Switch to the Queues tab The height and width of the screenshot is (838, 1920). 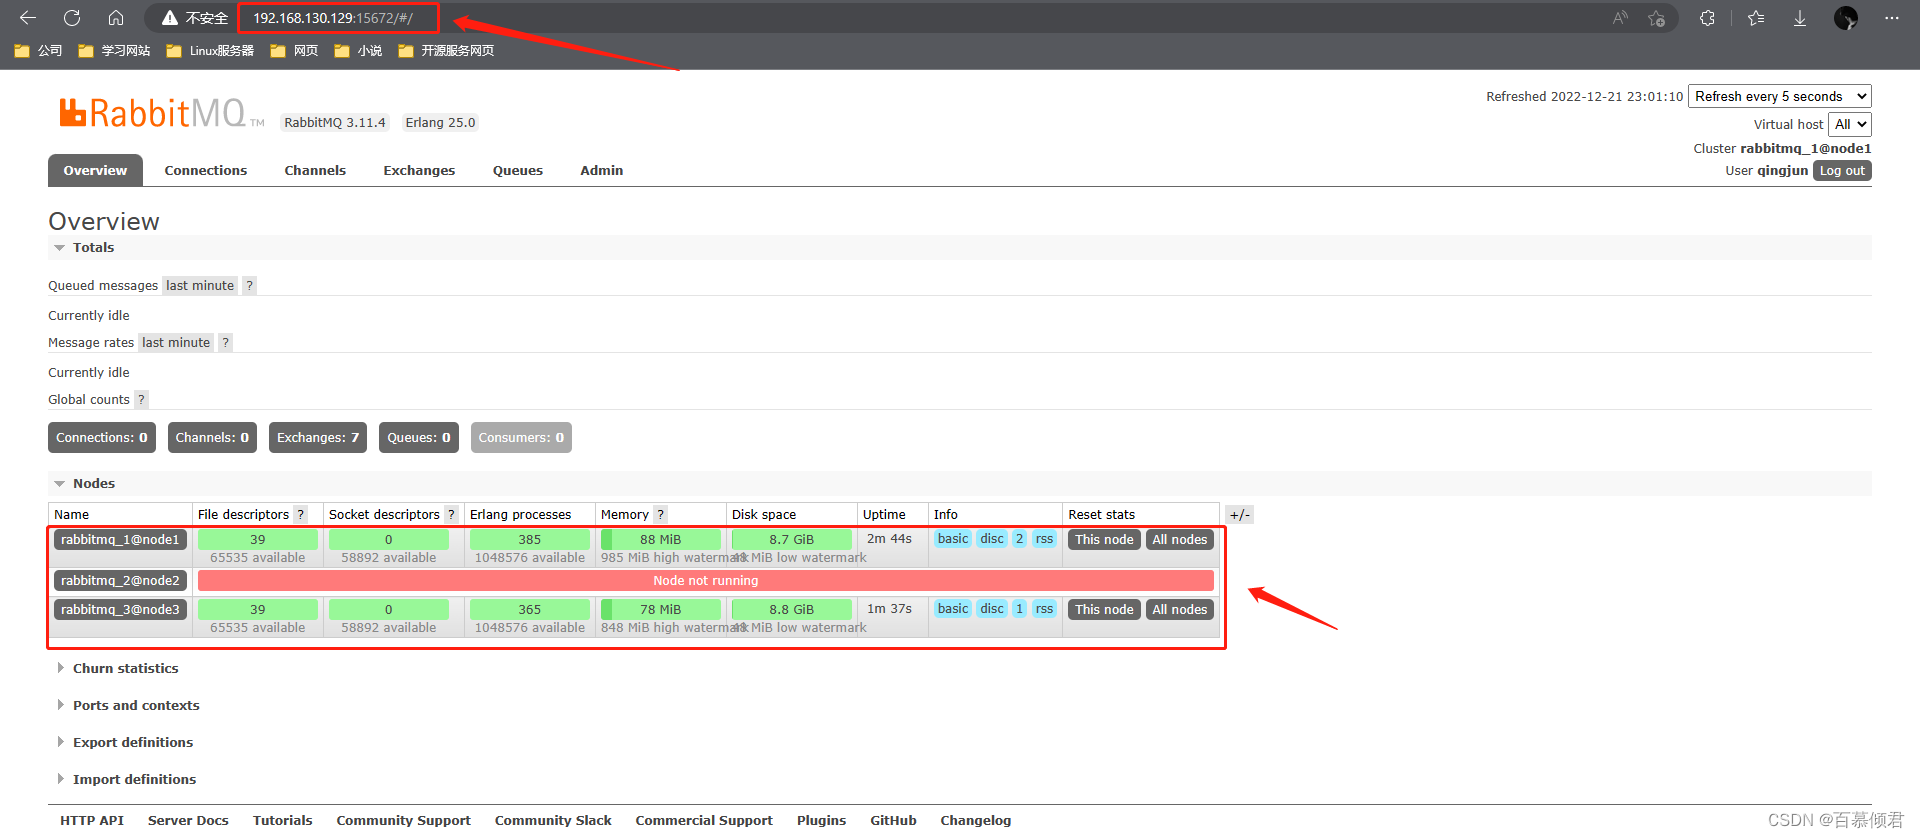(x=518, y=171)
